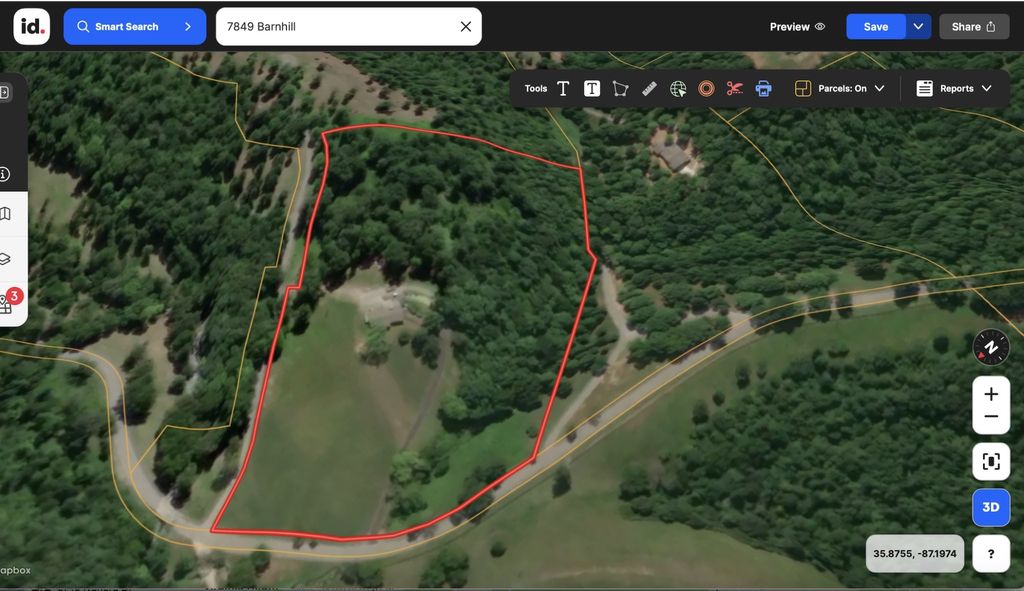Click the globe with cursor tool

[x=678, y=89]
